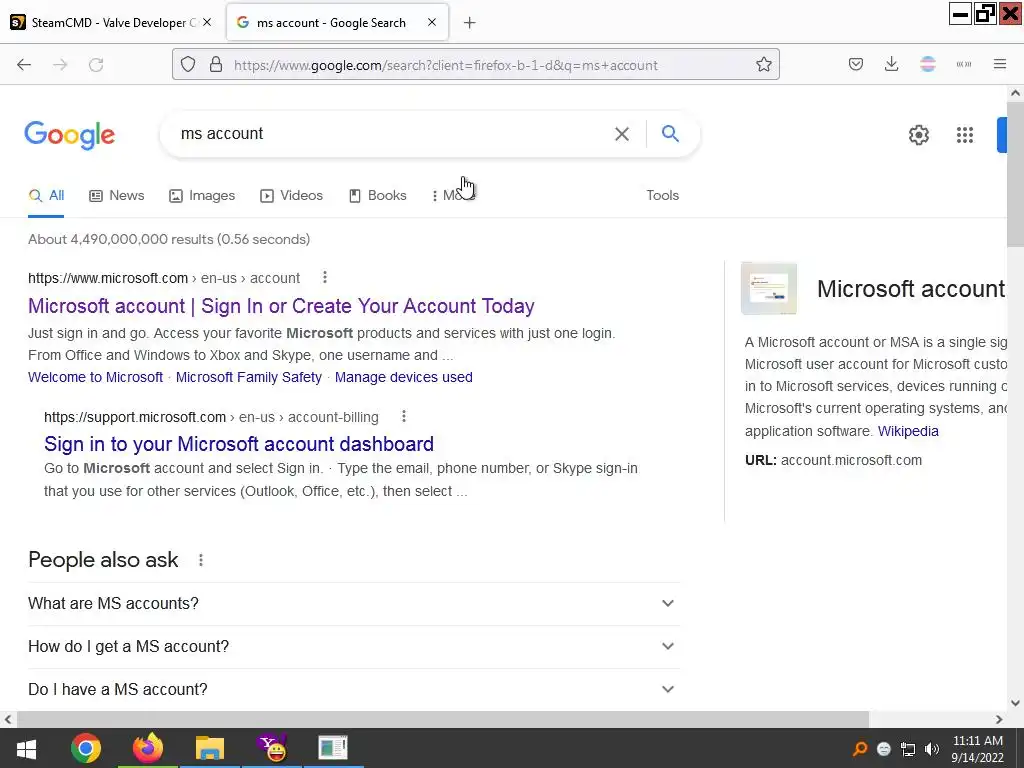Switch to Videos results

[291, 195]
